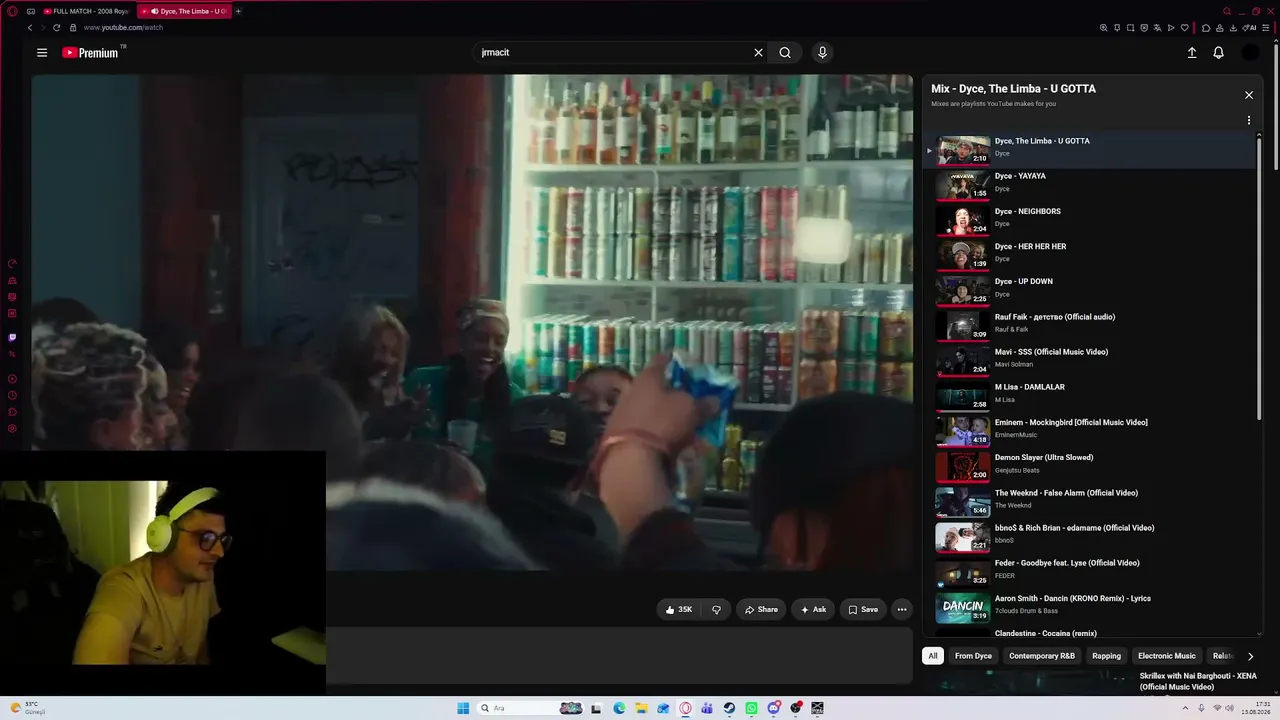Open Steam from the taskbar
This screenshot has height=720, width=1280.
point(729,708)
